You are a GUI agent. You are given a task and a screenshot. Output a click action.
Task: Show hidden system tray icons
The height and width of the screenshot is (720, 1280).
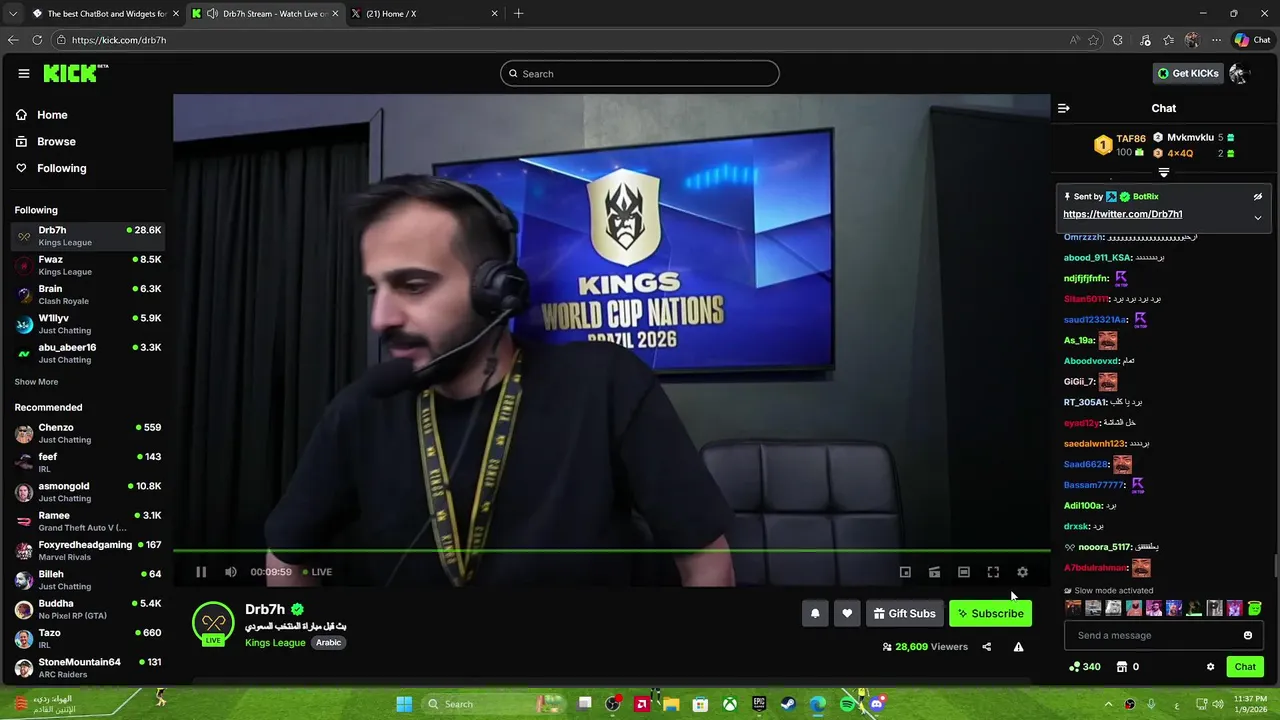pos(1108,704)
